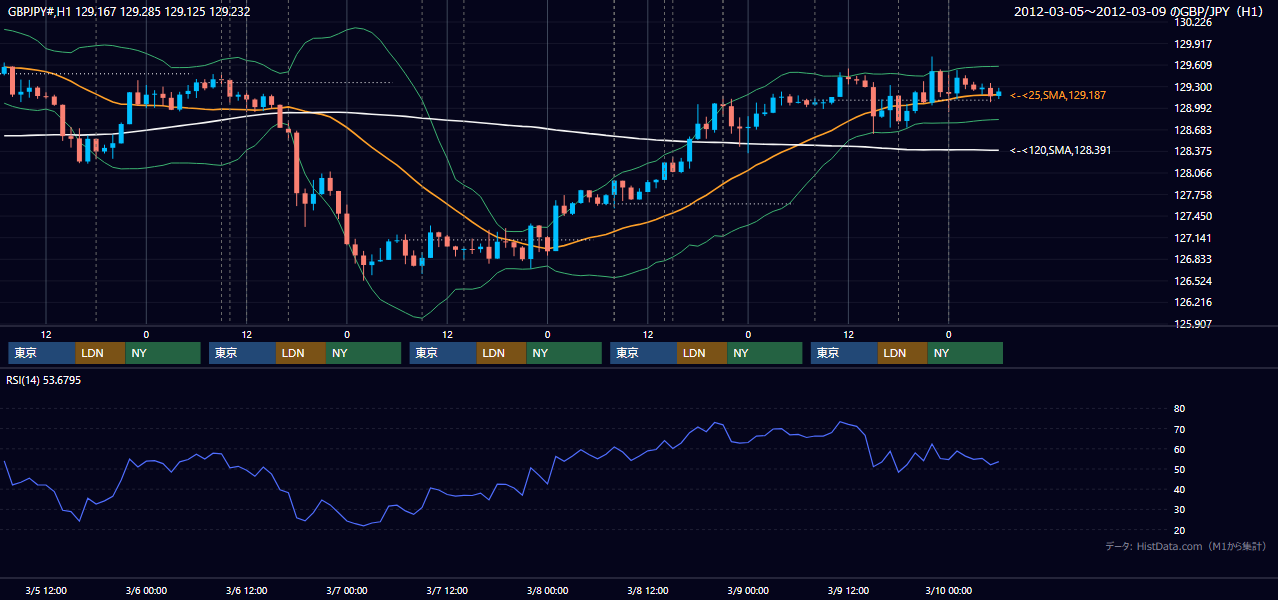
Task: Select the leftmost LDN session block
Action: (100, 353)
